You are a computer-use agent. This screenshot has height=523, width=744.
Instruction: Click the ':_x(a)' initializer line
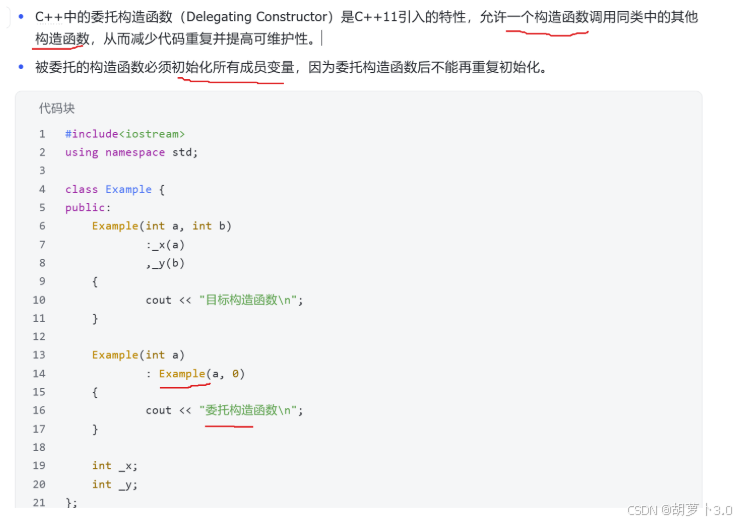click(x=165, y=245)
